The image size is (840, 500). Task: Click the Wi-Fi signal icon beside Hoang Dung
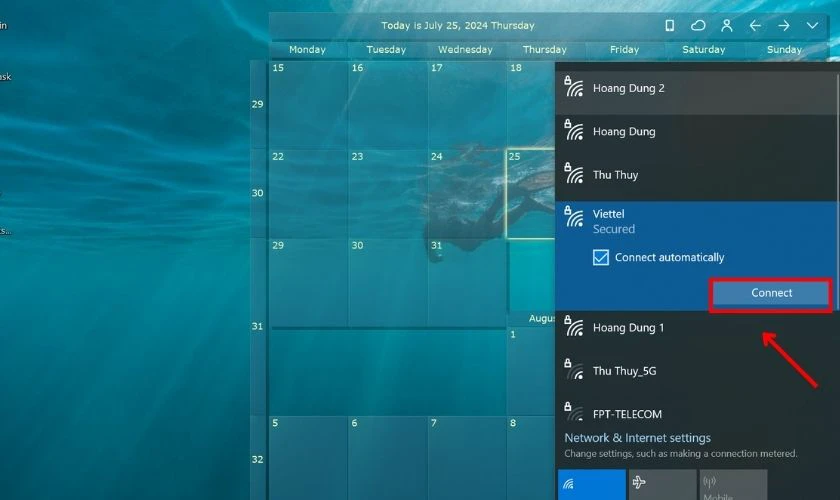point(574,130)
